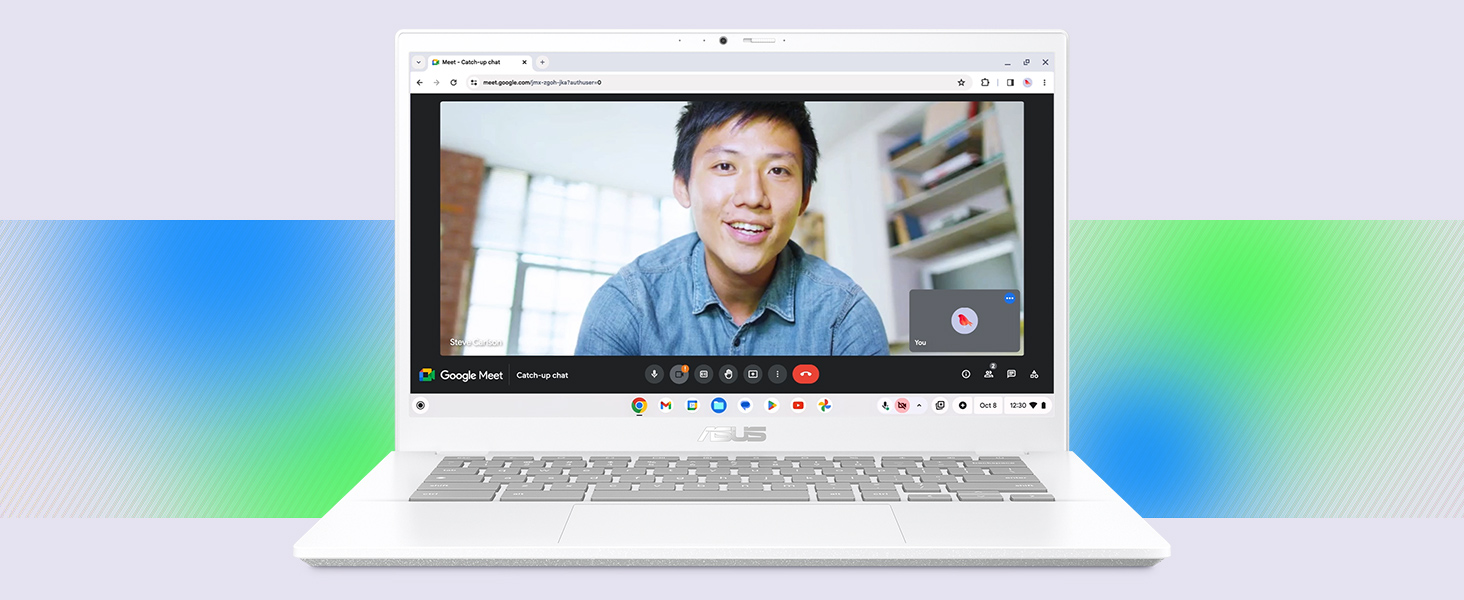Launch YouTube from the shelf
Image resolution: width=1464 pixels, height=600 pixels.
[798, 405]
